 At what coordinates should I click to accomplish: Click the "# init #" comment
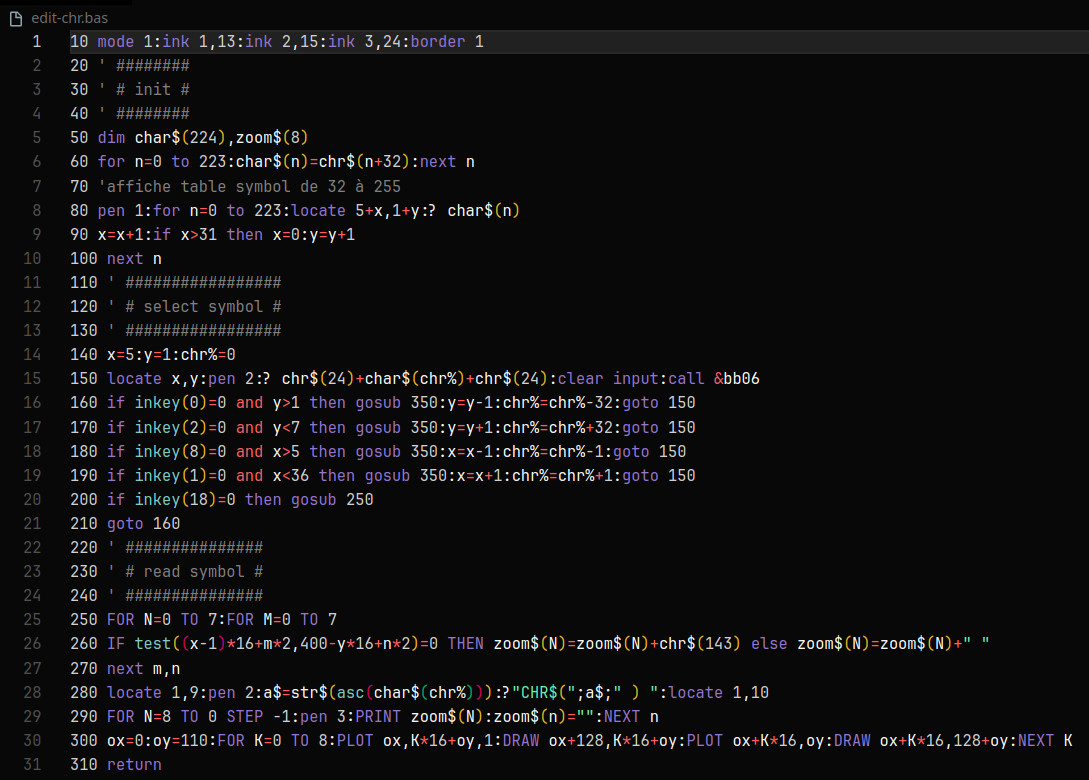click(153, 89)
